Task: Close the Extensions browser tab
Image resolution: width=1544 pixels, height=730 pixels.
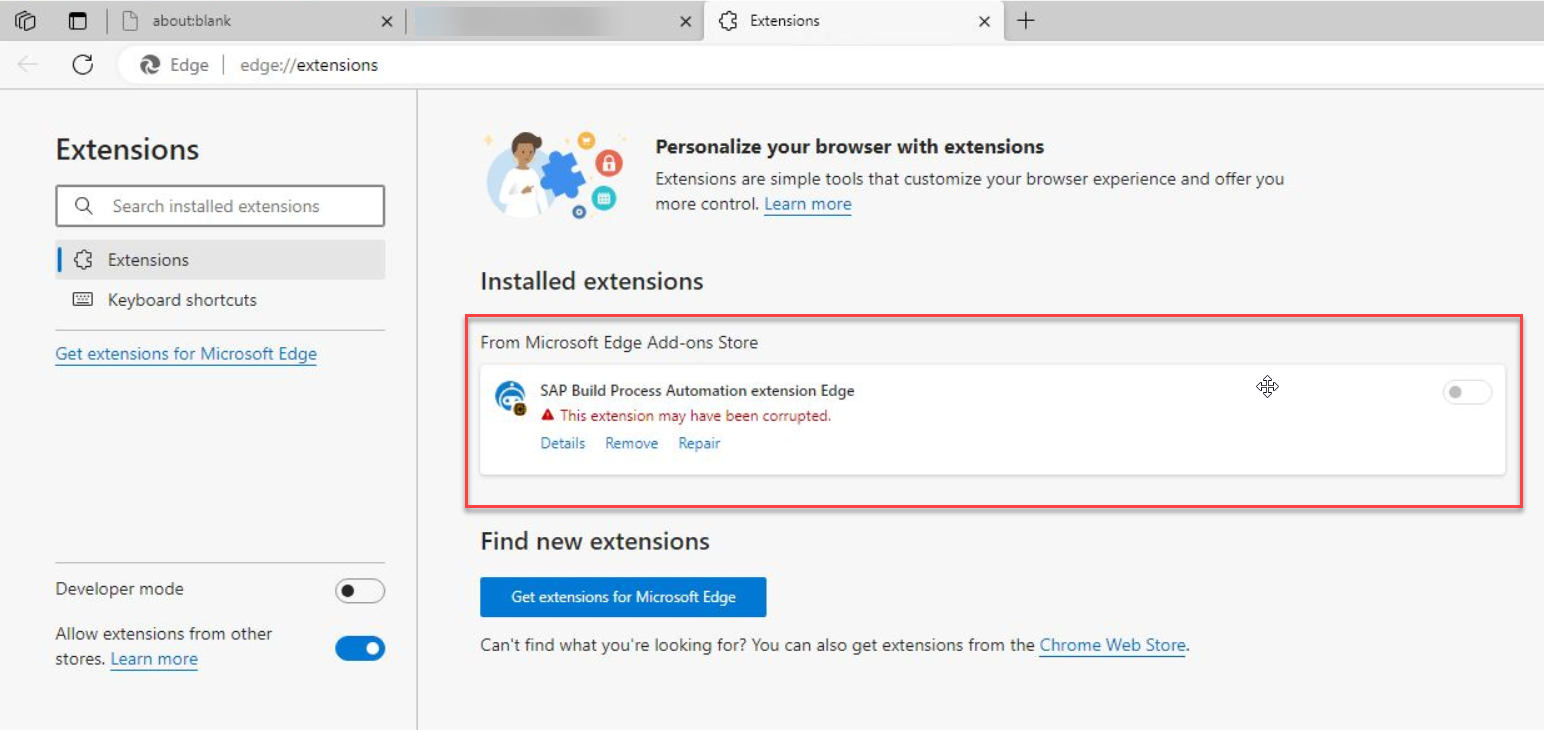Action: point(984,21)
